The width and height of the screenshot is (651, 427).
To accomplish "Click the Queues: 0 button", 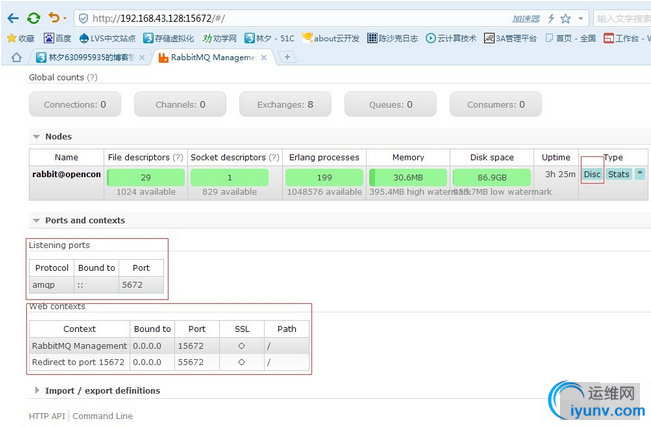I will click(391, 104).
